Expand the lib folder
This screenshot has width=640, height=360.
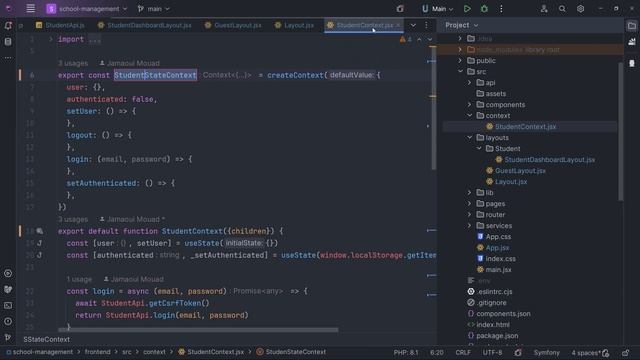coord(469,193)
